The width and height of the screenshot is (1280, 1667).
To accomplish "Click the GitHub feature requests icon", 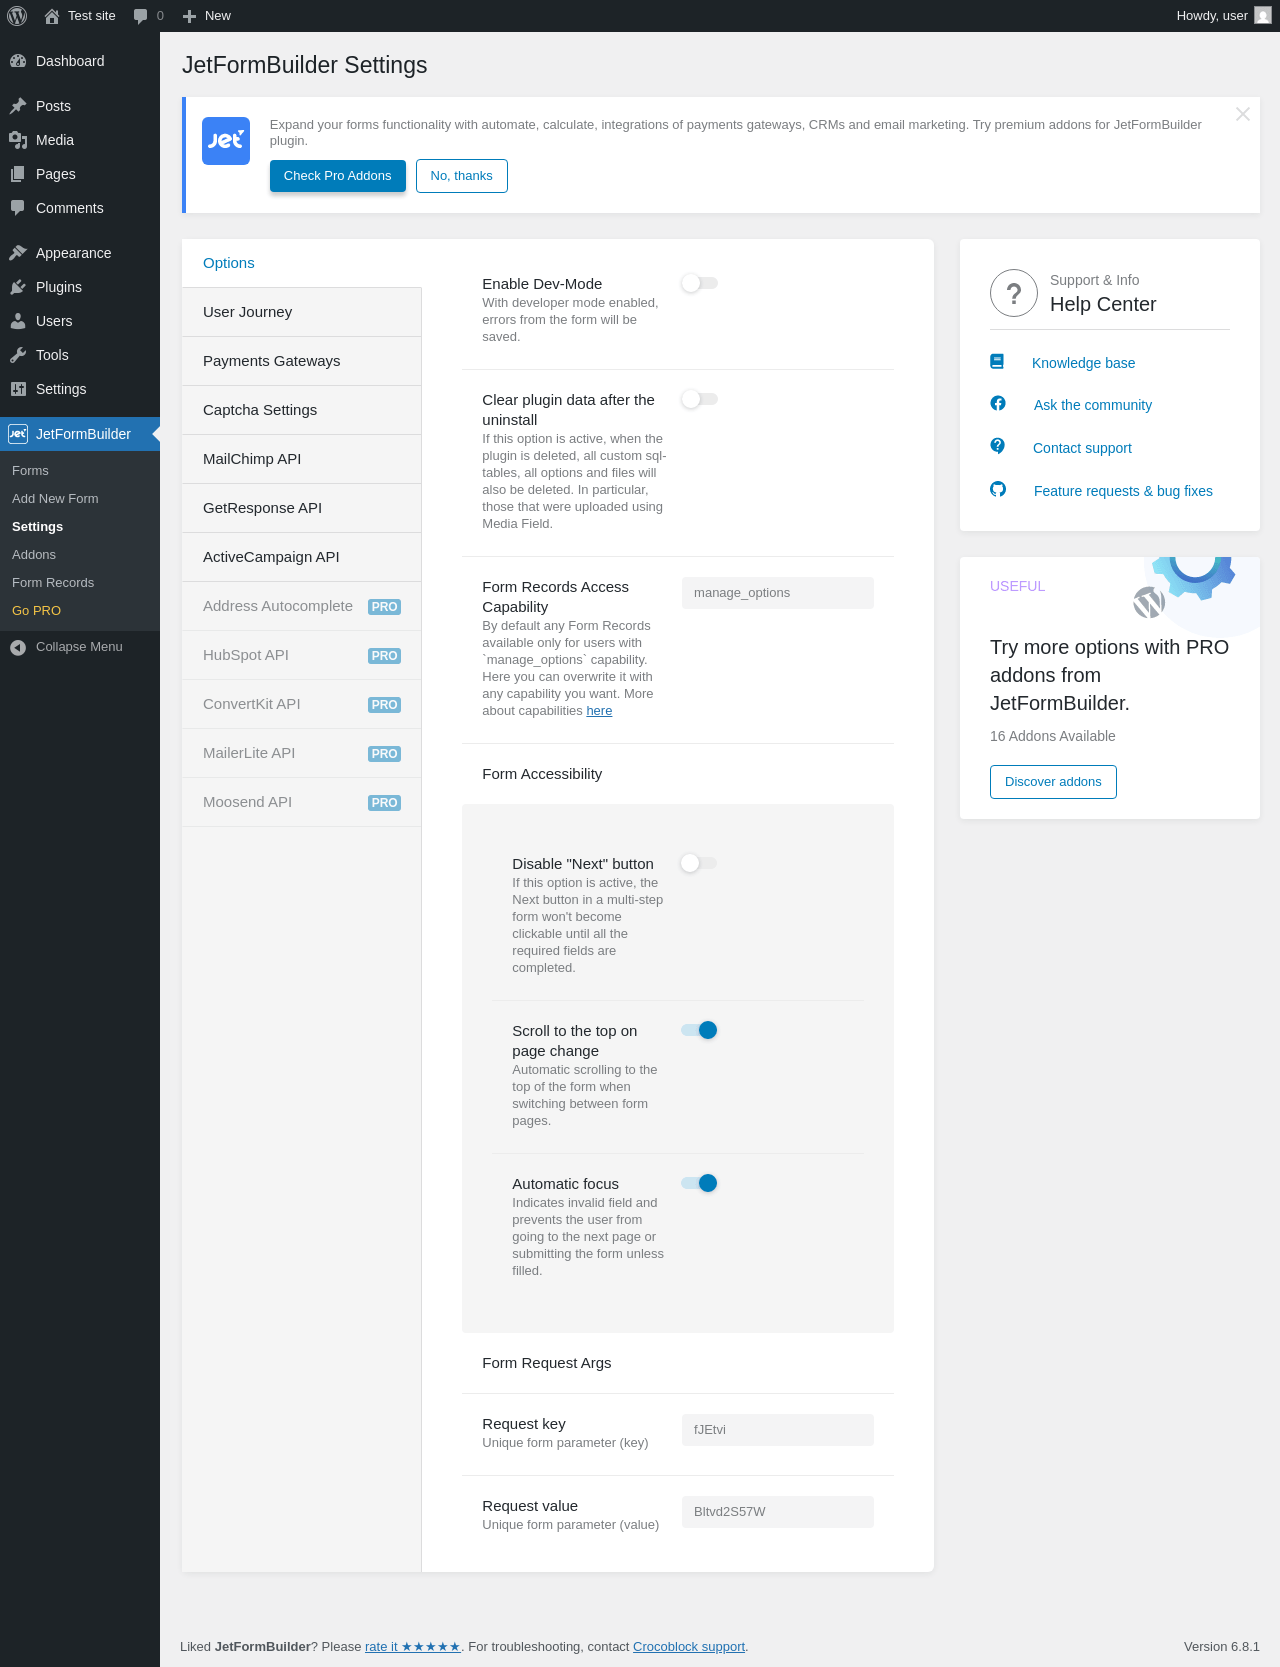I will tap(998, 489).
